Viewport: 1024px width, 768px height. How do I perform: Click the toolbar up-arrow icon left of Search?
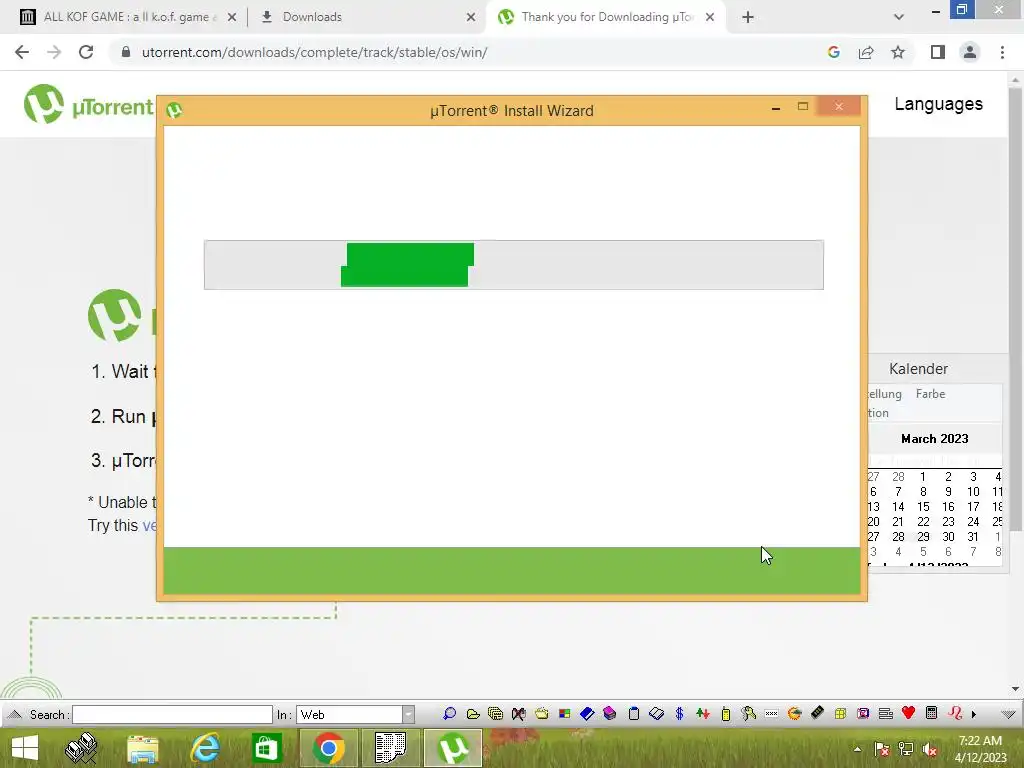point(14,714)
